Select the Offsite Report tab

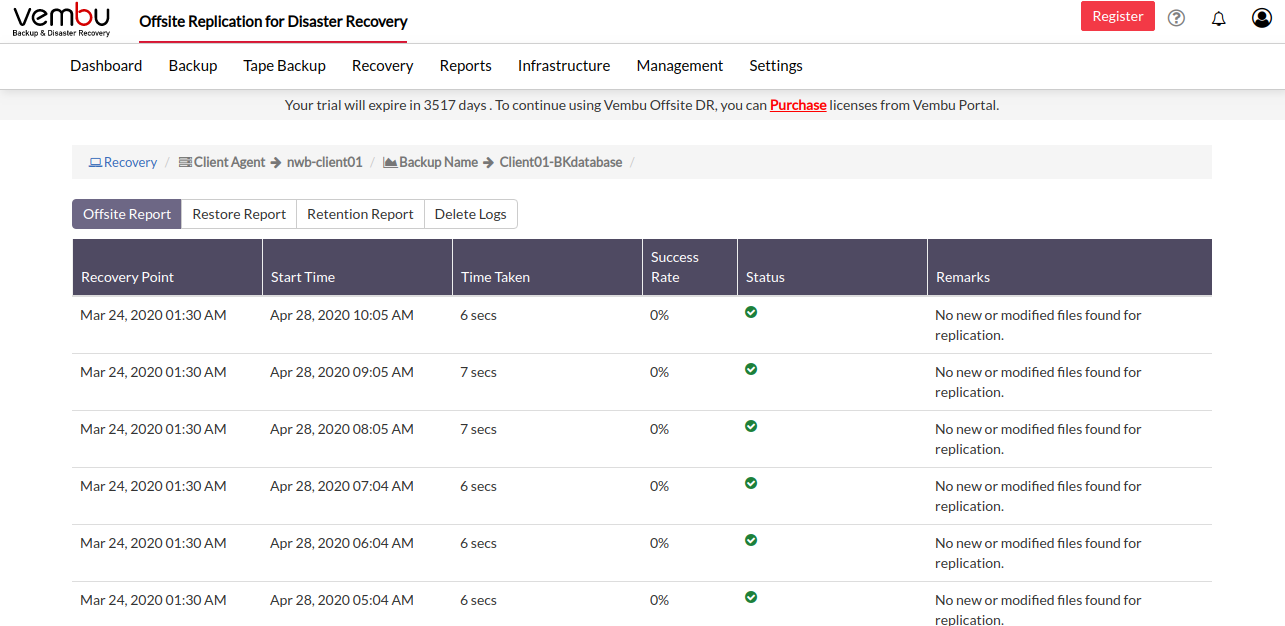[x=127, y=214]
